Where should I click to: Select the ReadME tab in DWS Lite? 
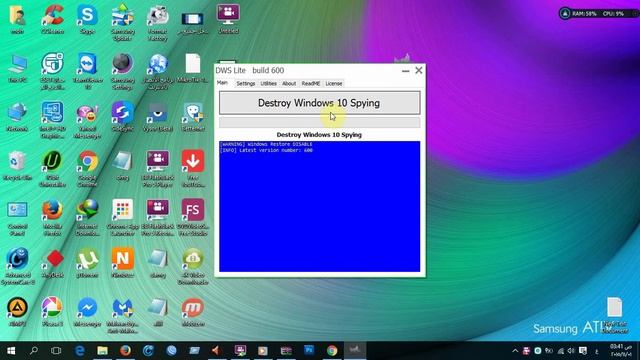tap(311, 83)
